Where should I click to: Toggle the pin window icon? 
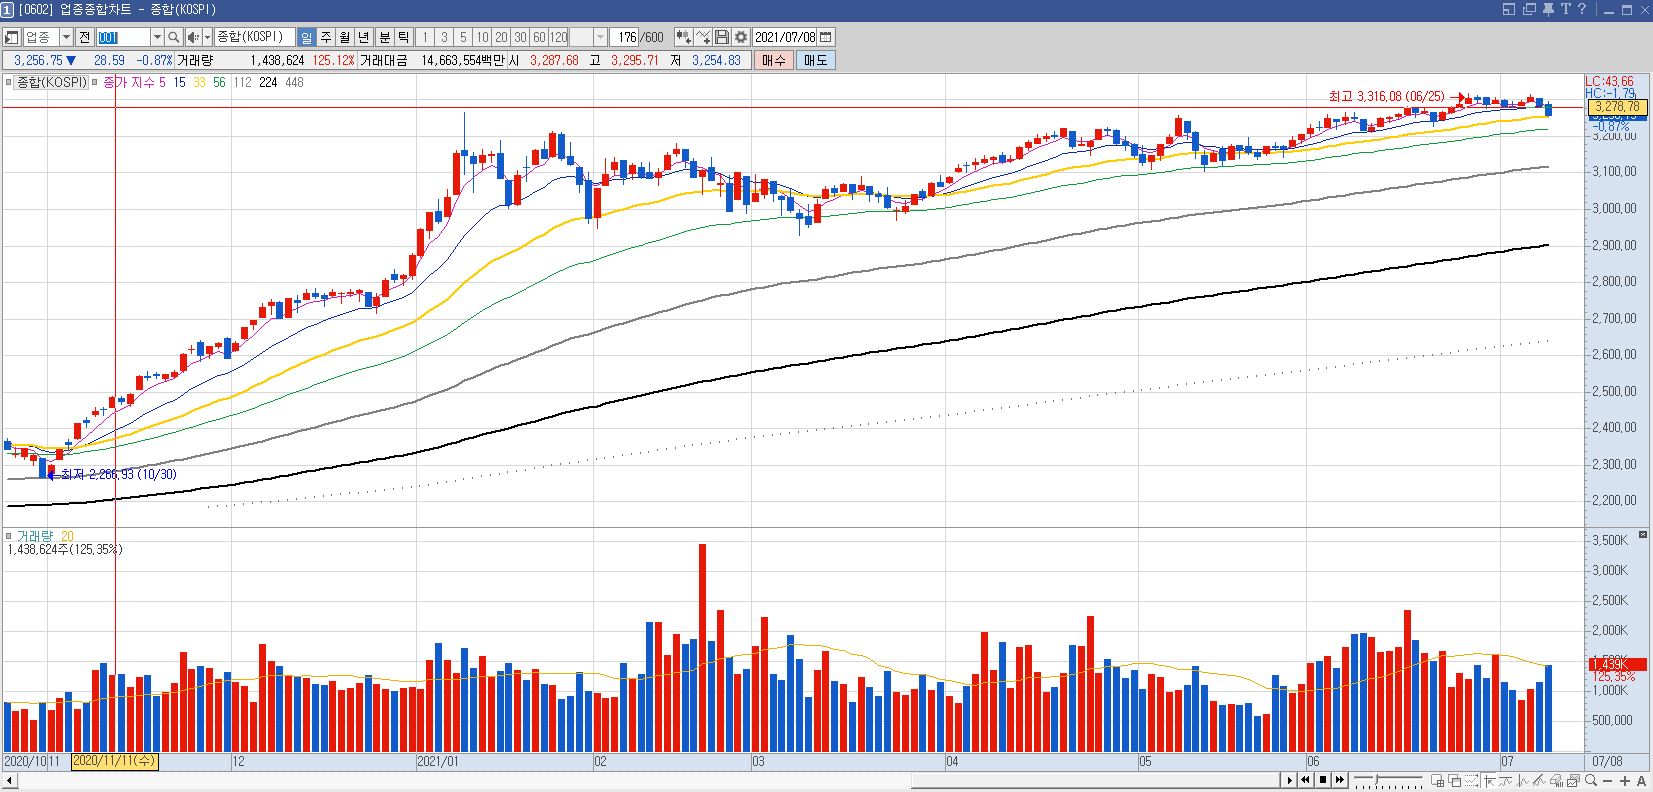coord(1548,9)
